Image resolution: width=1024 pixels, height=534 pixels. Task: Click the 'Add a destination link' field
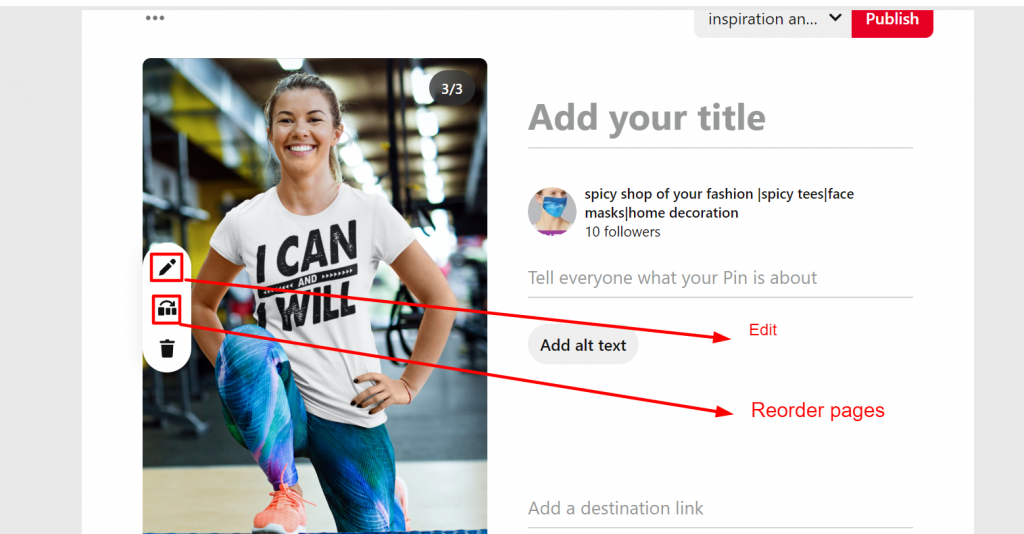click(x=720, y=509)
